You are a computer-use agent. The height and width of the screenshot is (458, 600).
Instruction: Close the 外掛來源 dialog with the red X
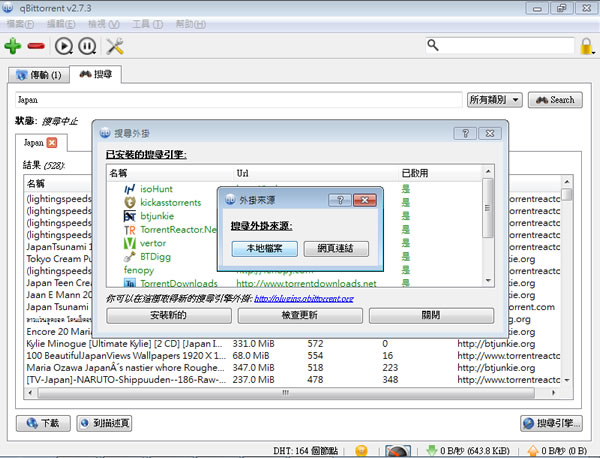pos(365,200)
